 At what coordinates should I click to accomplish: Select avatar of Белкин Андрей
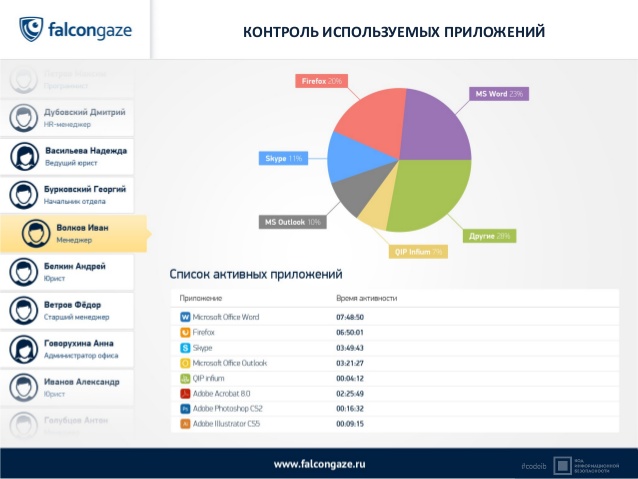24,272
